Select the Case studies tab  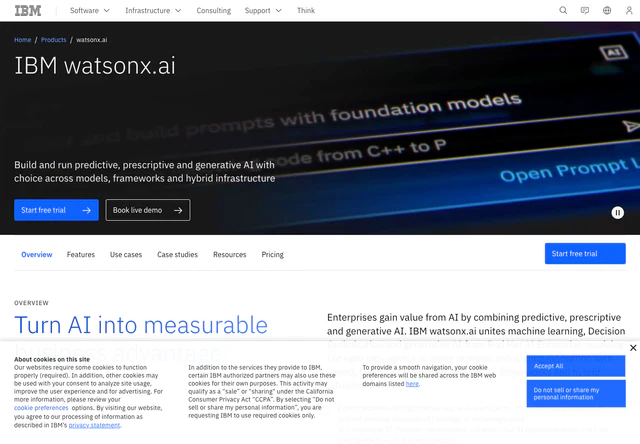click(x=178, y=255)
